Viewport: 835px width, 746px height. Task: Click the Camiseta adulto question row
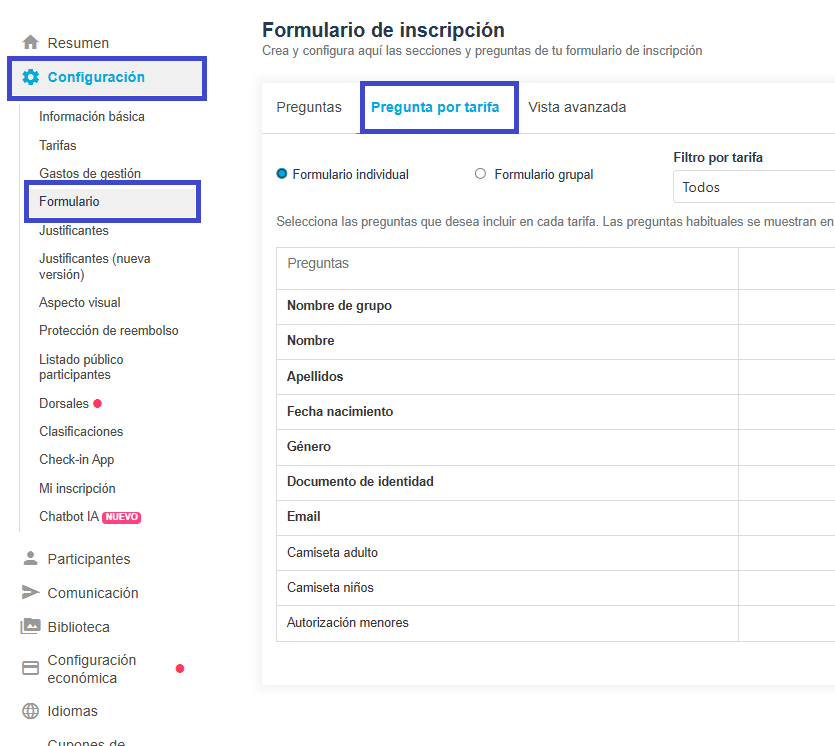pyautogui.click(x=333, y=553)
